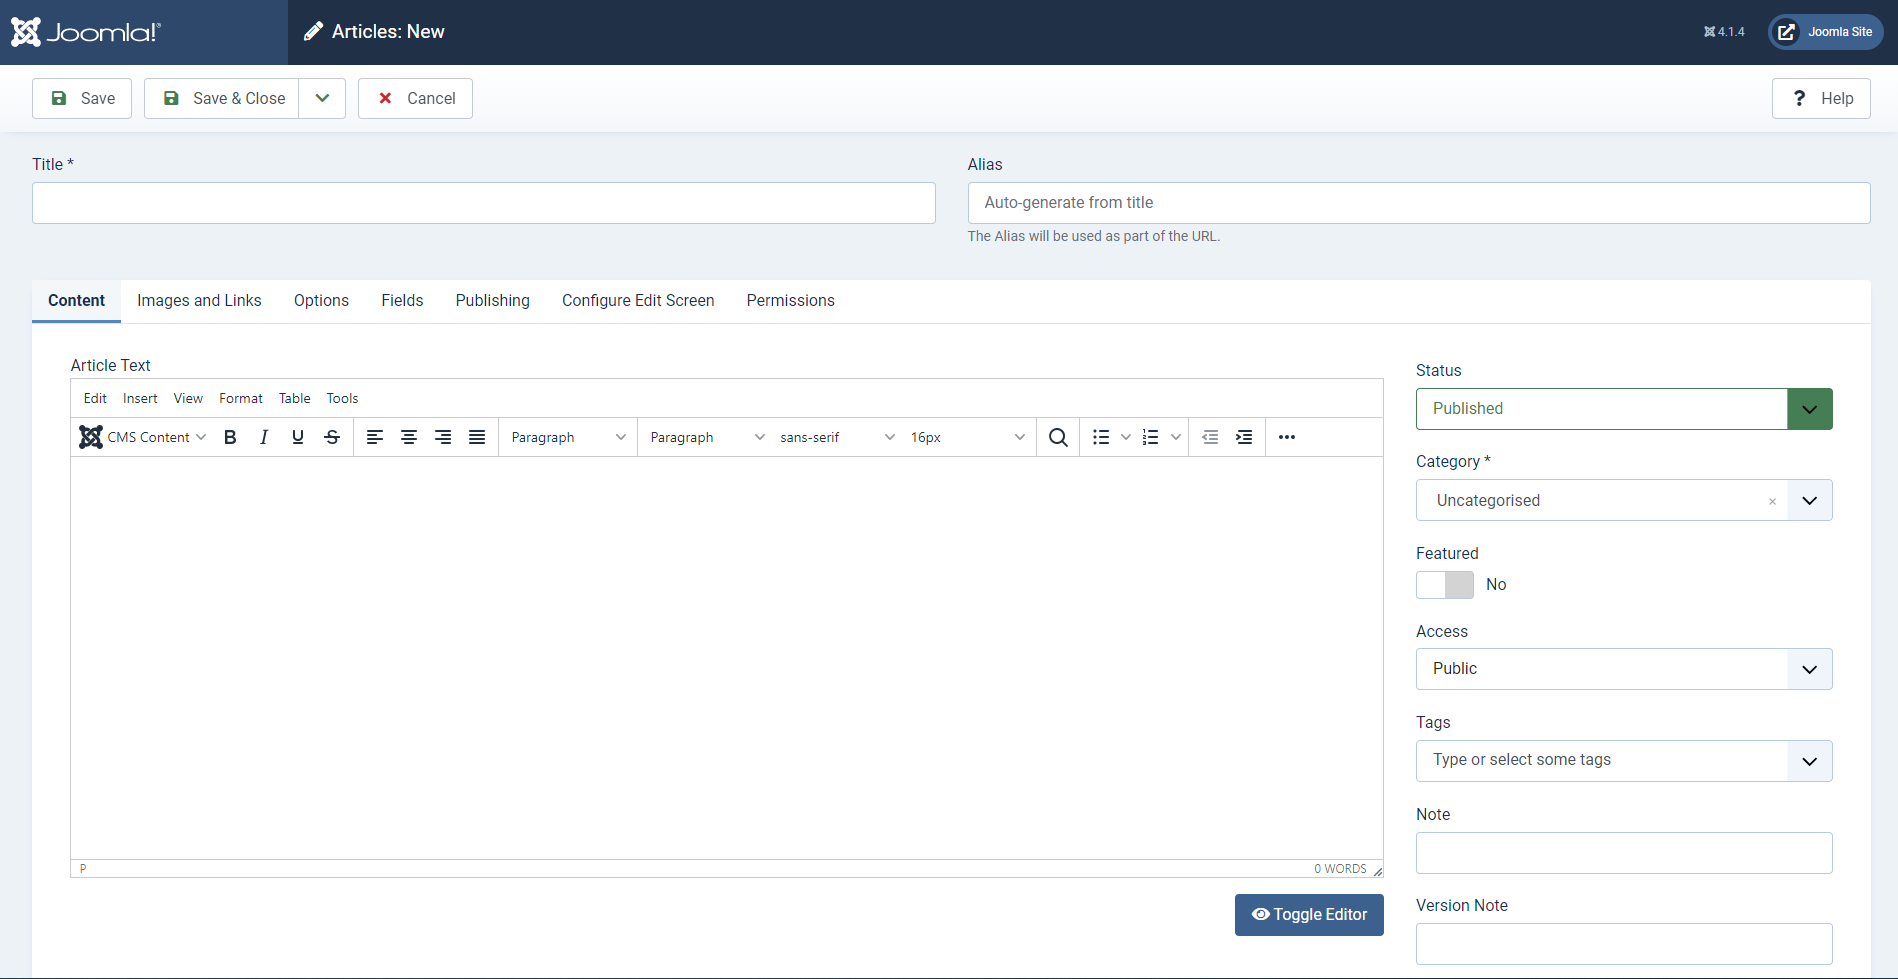Screen dimensions: 1898x979
Task: Open the Options tab
Action: click(x=321, y=301)
